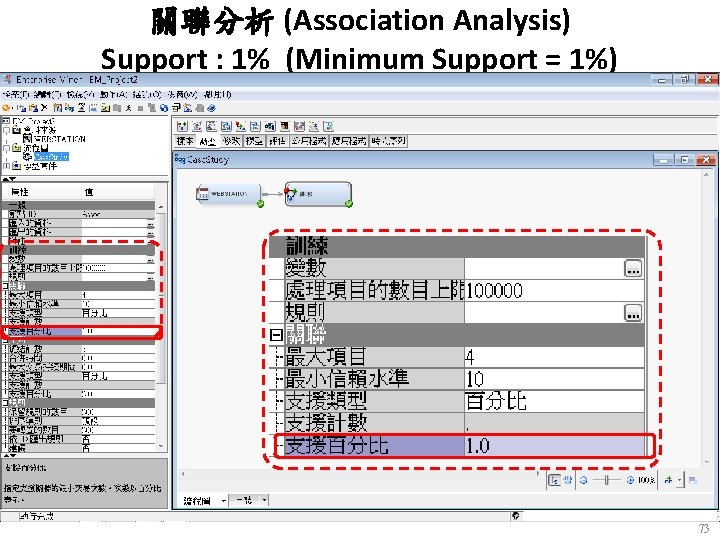This screenshot has height=540, width=720.
Task: Click the 最小信賴水準 value 10 in properties
Action: [118, 304]
